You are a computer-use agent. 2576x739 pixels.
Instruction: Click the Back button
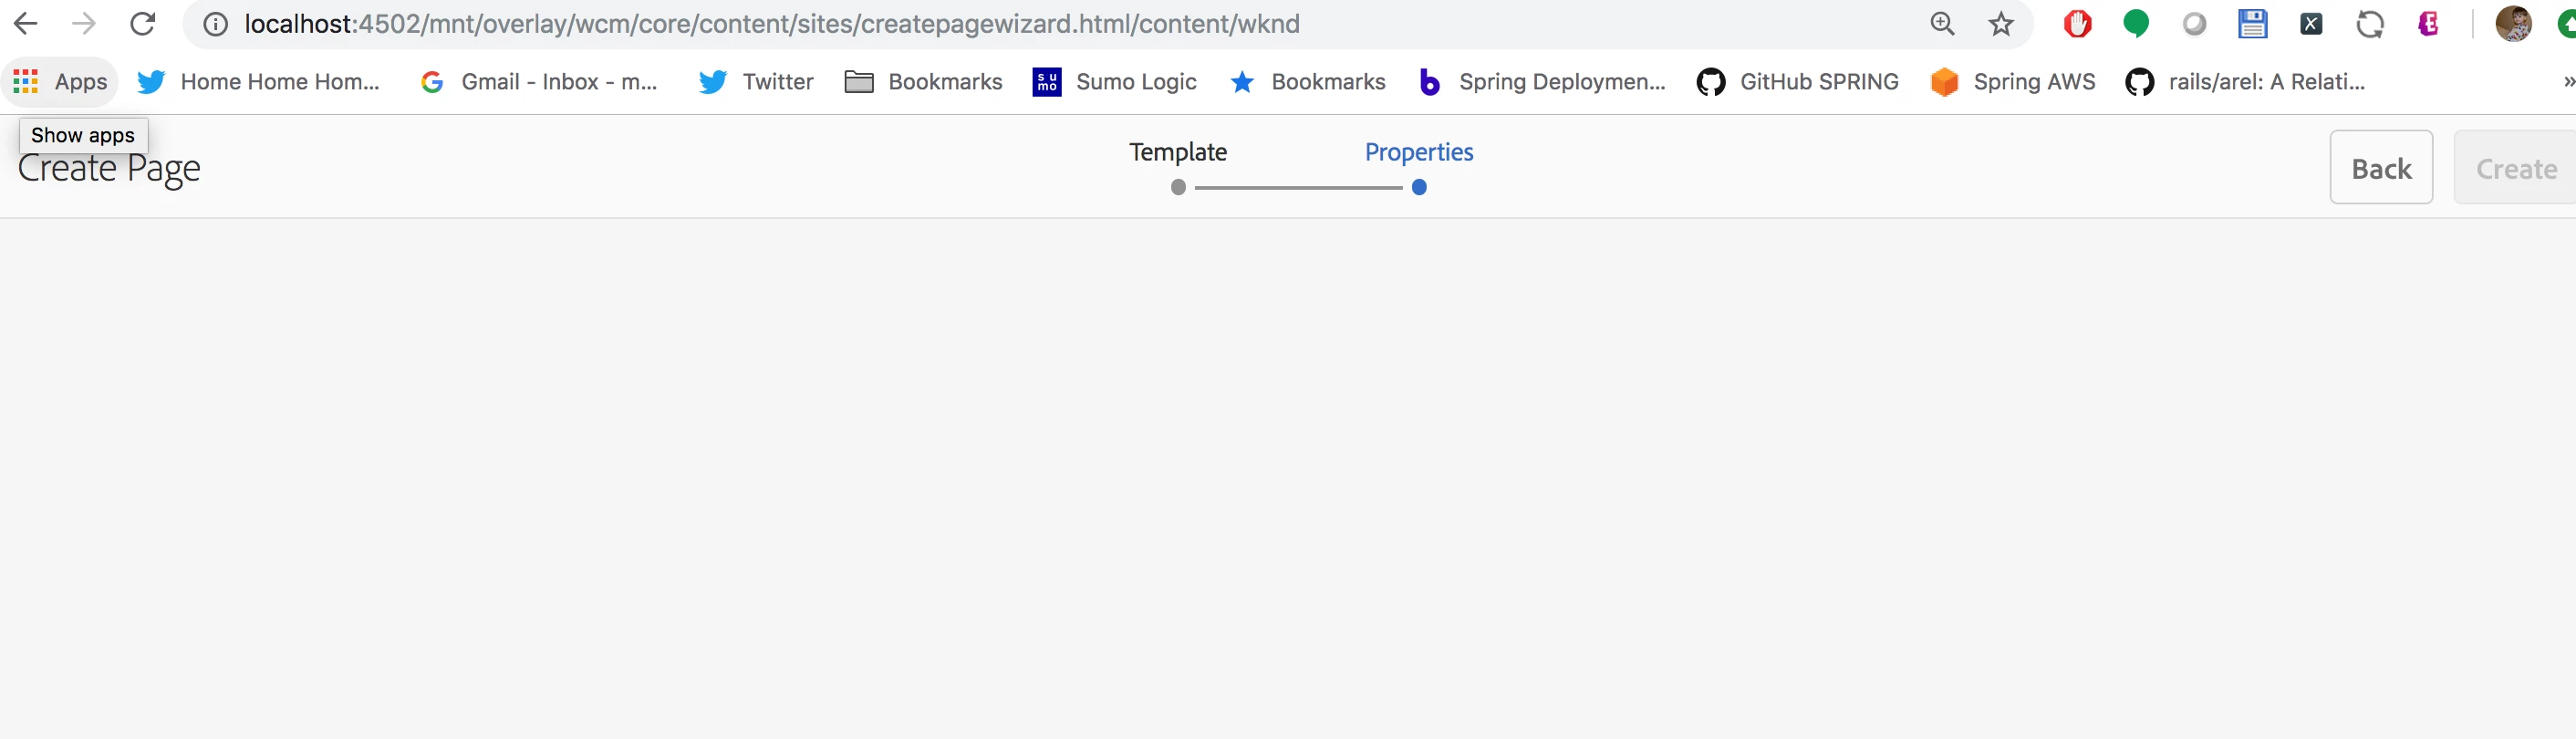pos(2381,168)
